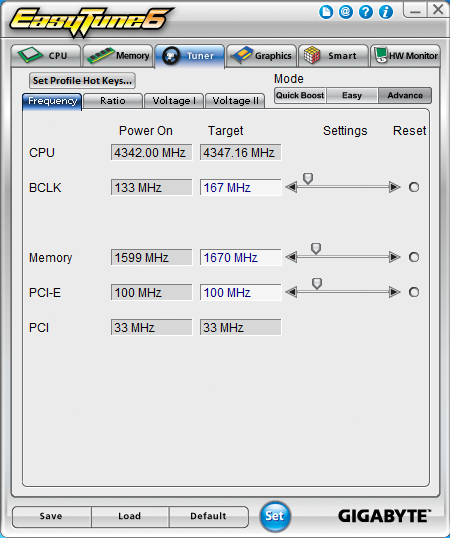Switch to the Ratio sub-tab

pyautogui.click(x=113, y=101)
